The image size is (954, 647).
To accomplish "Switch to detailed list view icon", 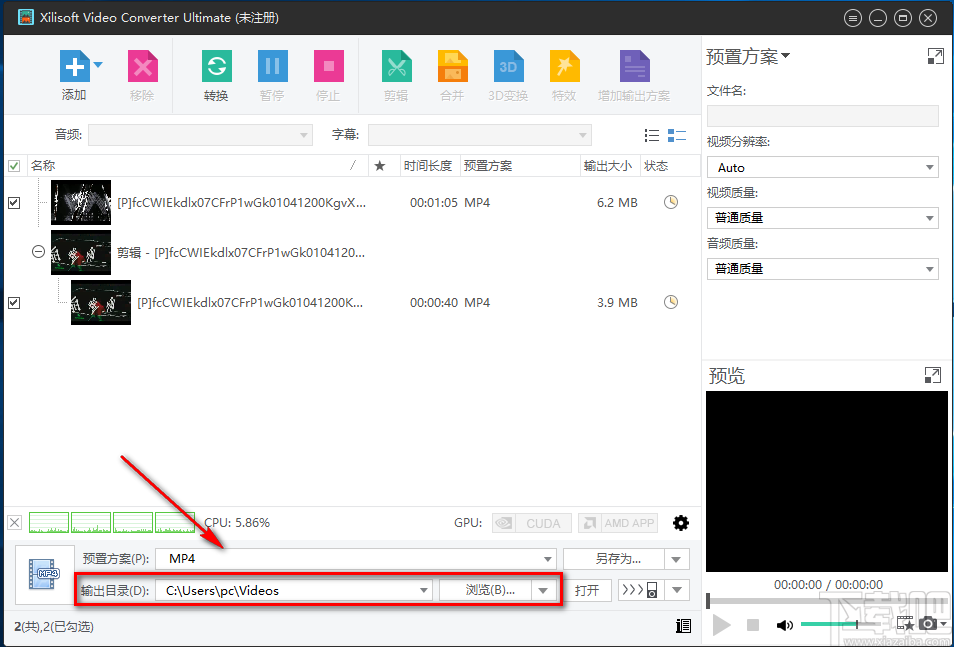I will 677,135.
